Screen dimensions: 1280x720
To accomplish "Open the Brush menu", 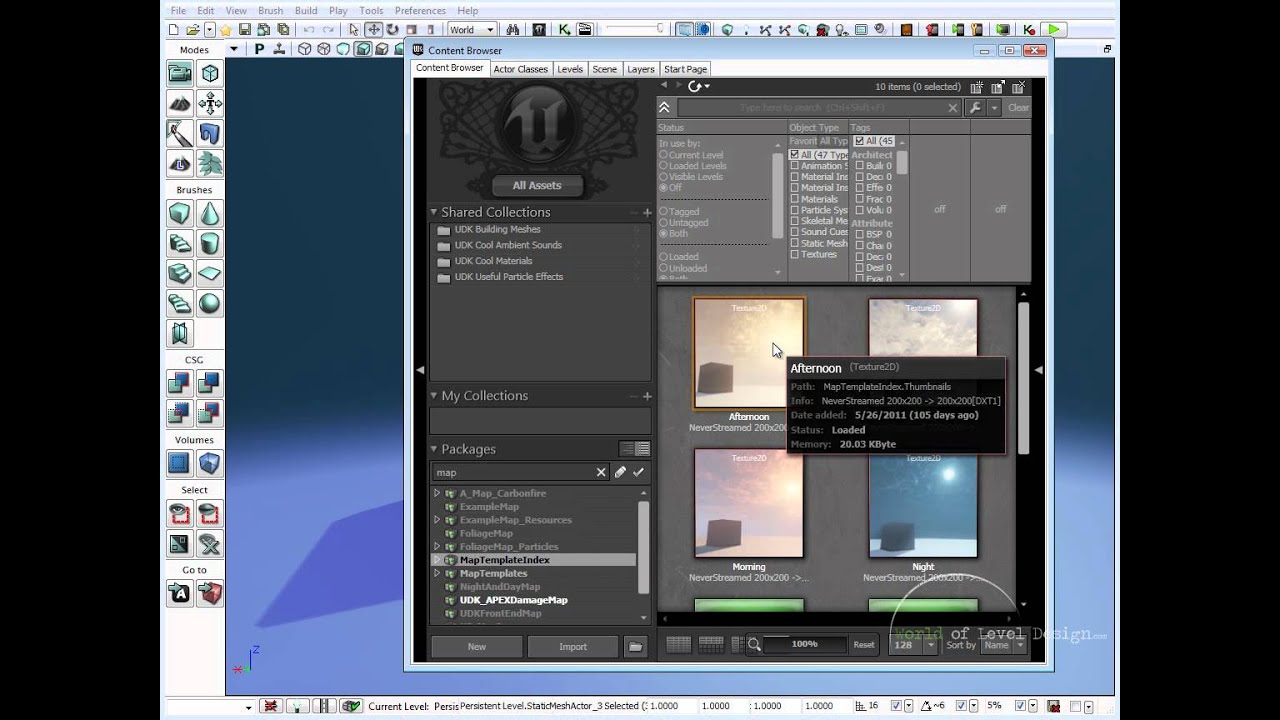I will tap(270, 10).
